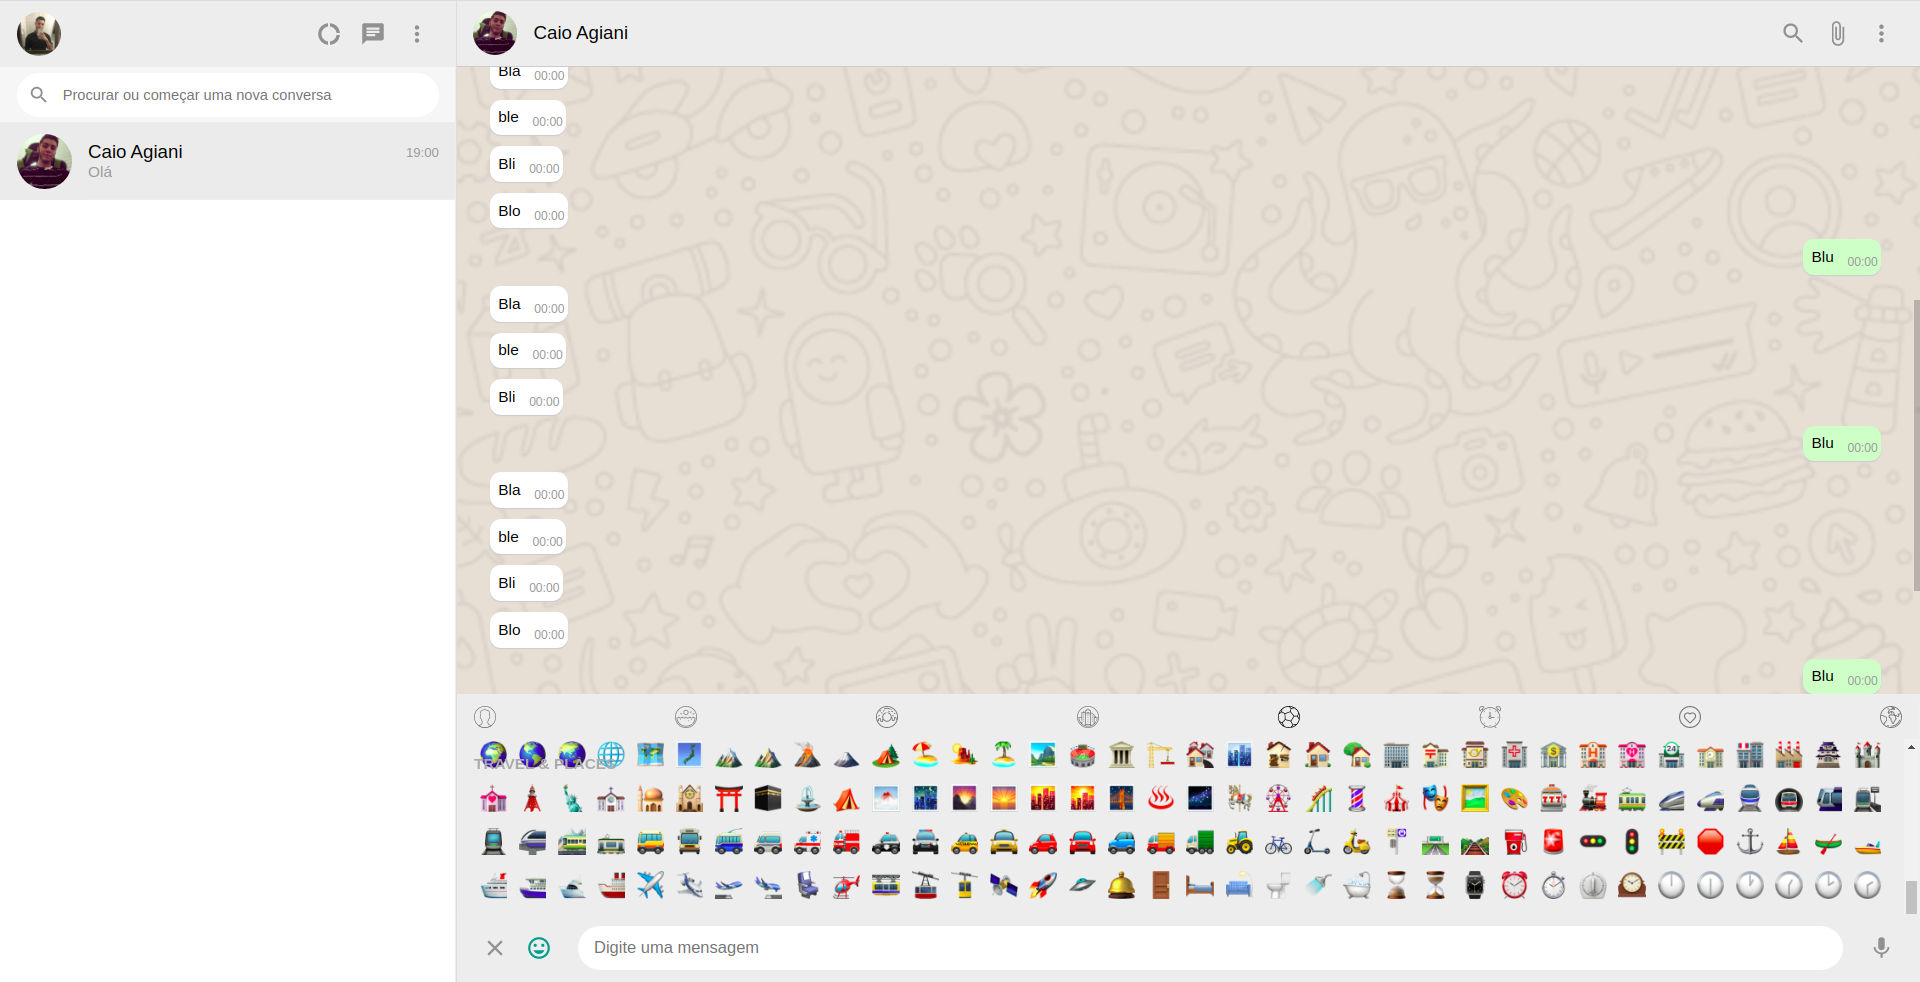Start a new chat with message icon
This screenshot has width=1920, height=982.
click(x=373, y=34)
